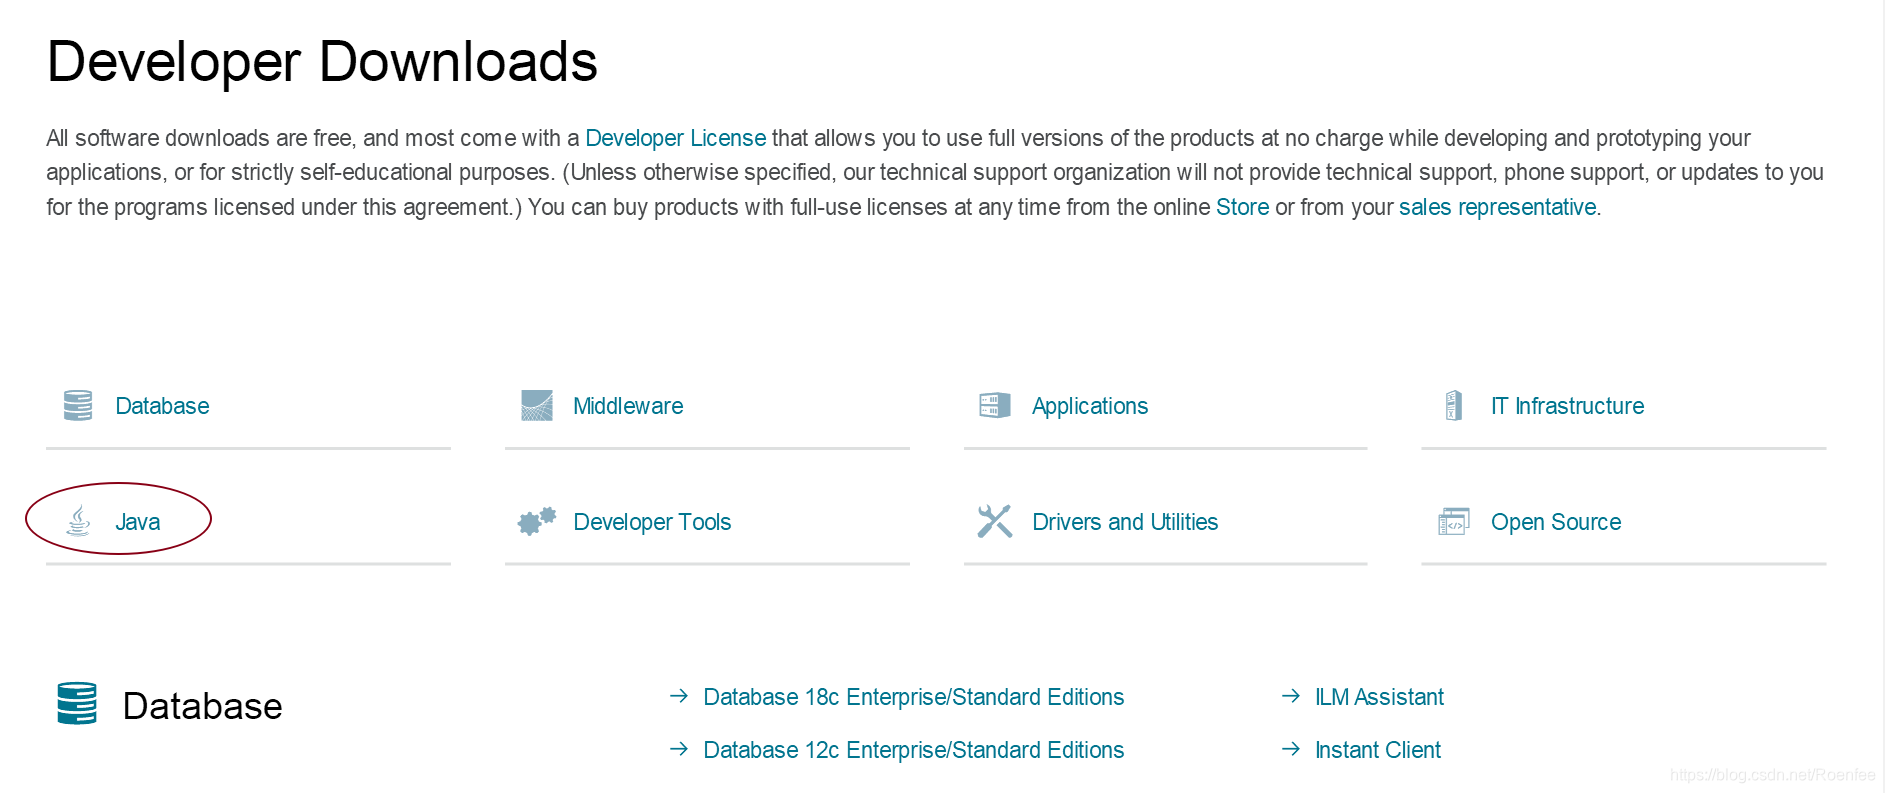This screenshot has width=1885, height=793.
Task: Click arrow beside Database 12c Enterprise/Standard Editions
Action: pyautogui.click(x=679, y=749)
